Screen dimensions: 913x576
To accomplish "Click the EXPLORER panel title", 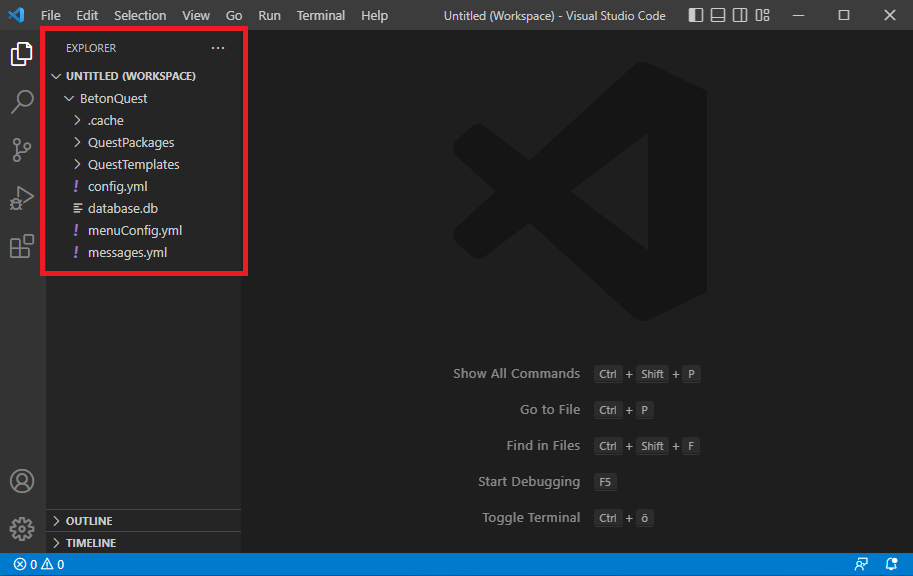I will (91, 48).
